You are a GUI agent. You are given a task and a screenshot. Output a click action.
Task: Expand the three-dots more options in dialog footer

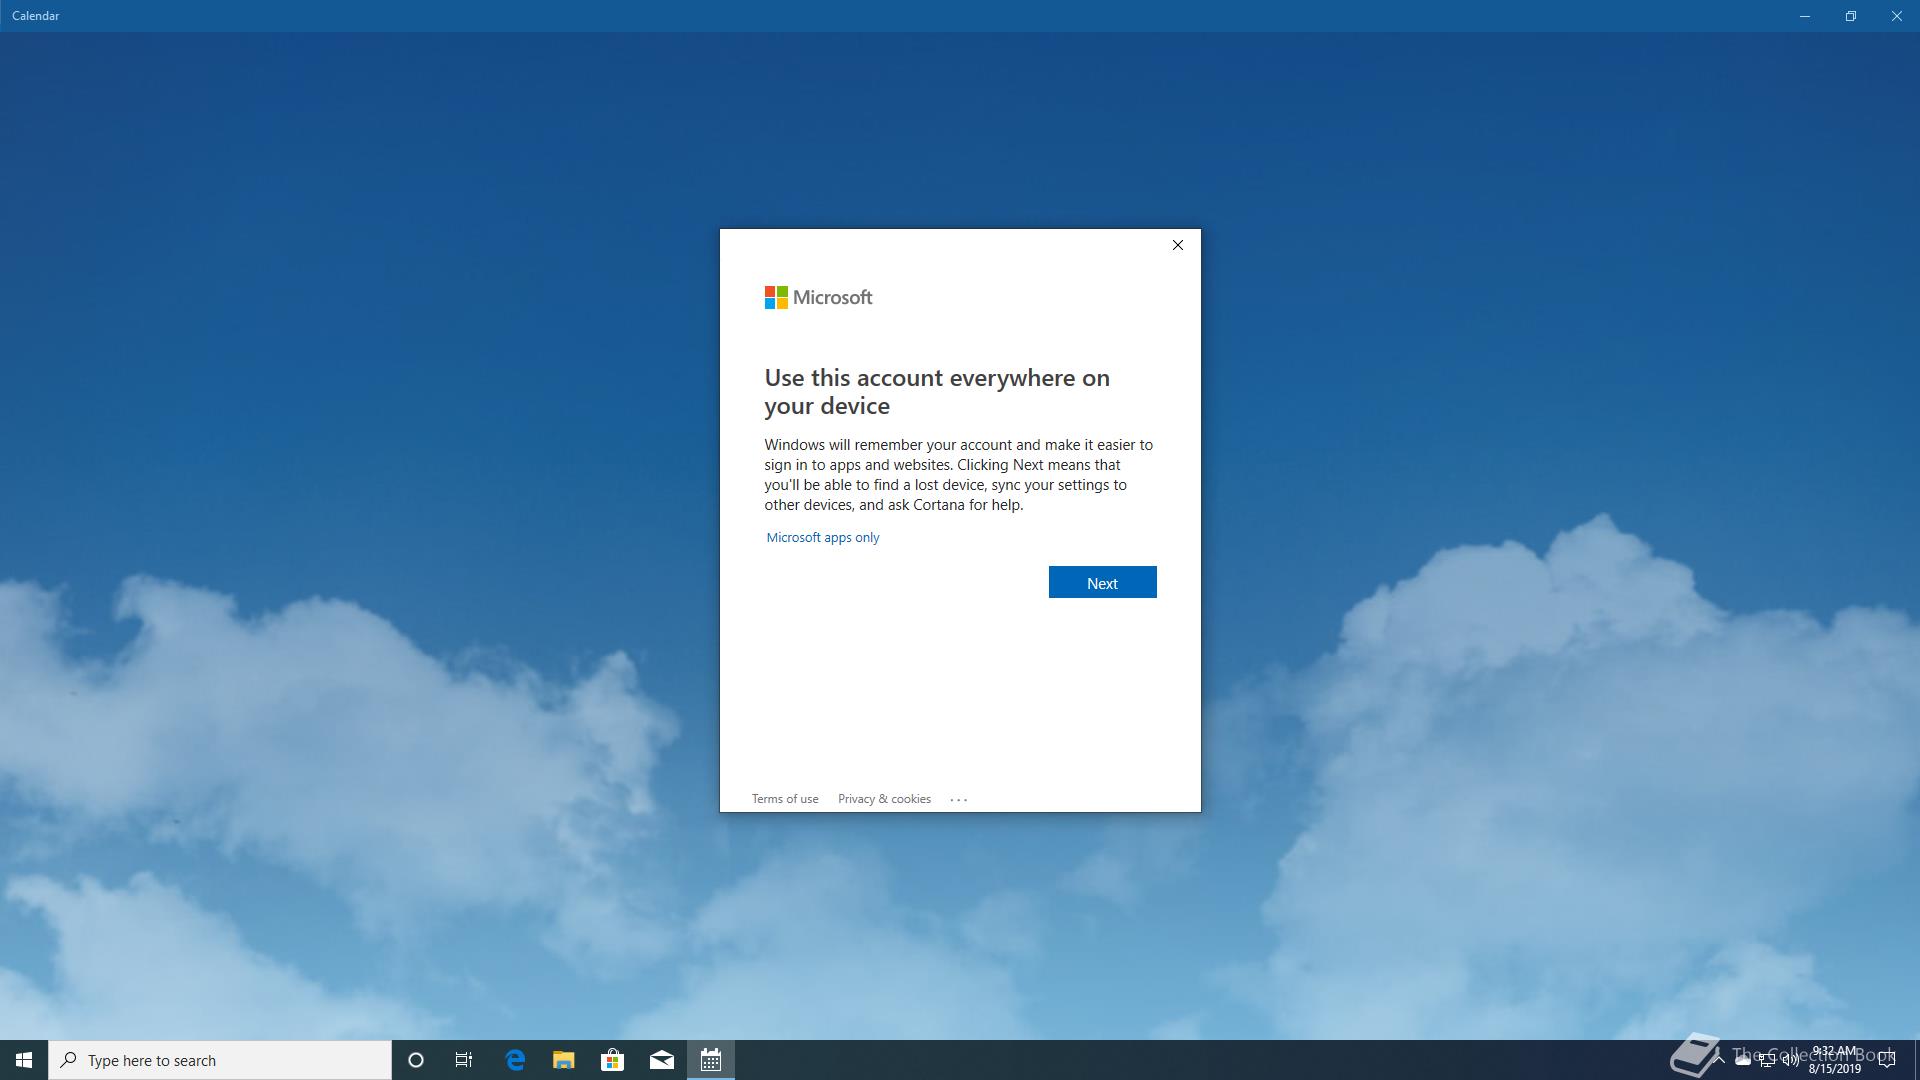[958, 799]
